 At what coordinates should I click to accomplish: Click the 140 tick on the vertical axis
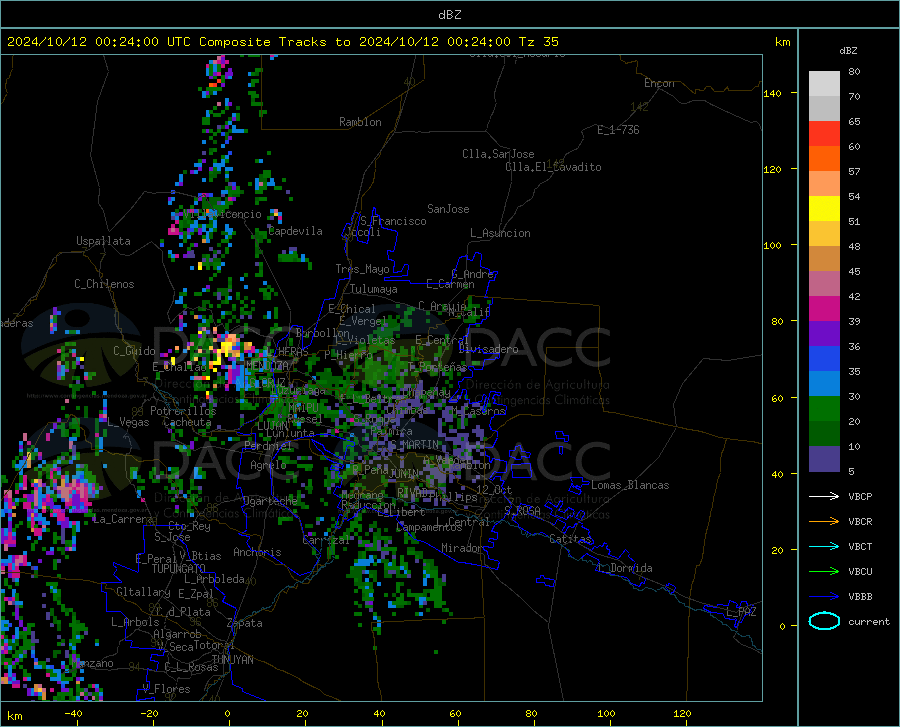773,94
